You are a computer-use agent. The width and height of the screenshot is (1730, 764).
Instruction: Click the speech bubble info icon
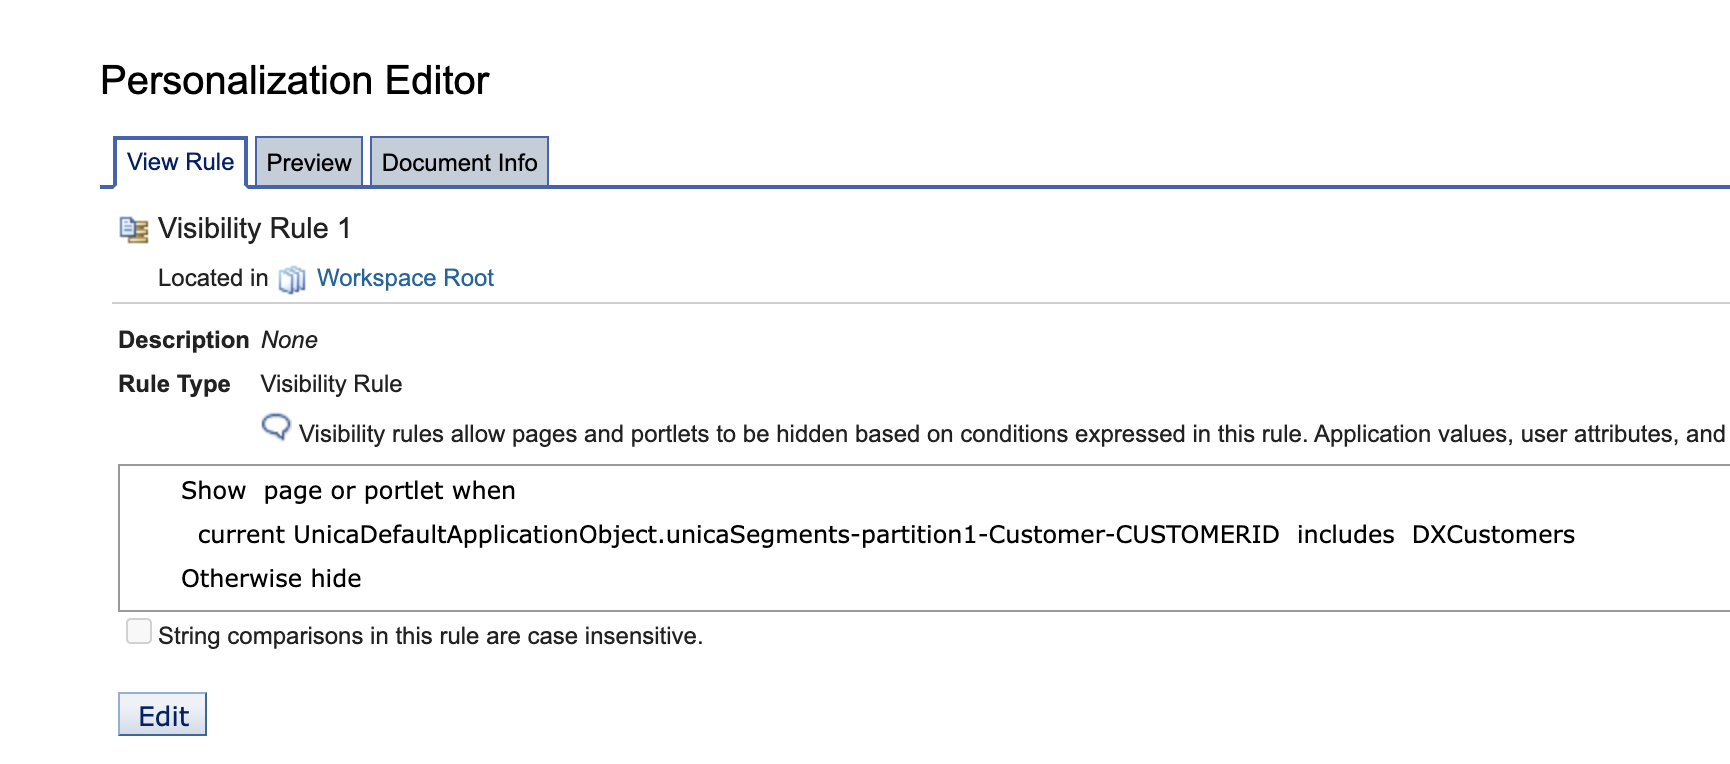pyautogui.click(x=276, y=428)
